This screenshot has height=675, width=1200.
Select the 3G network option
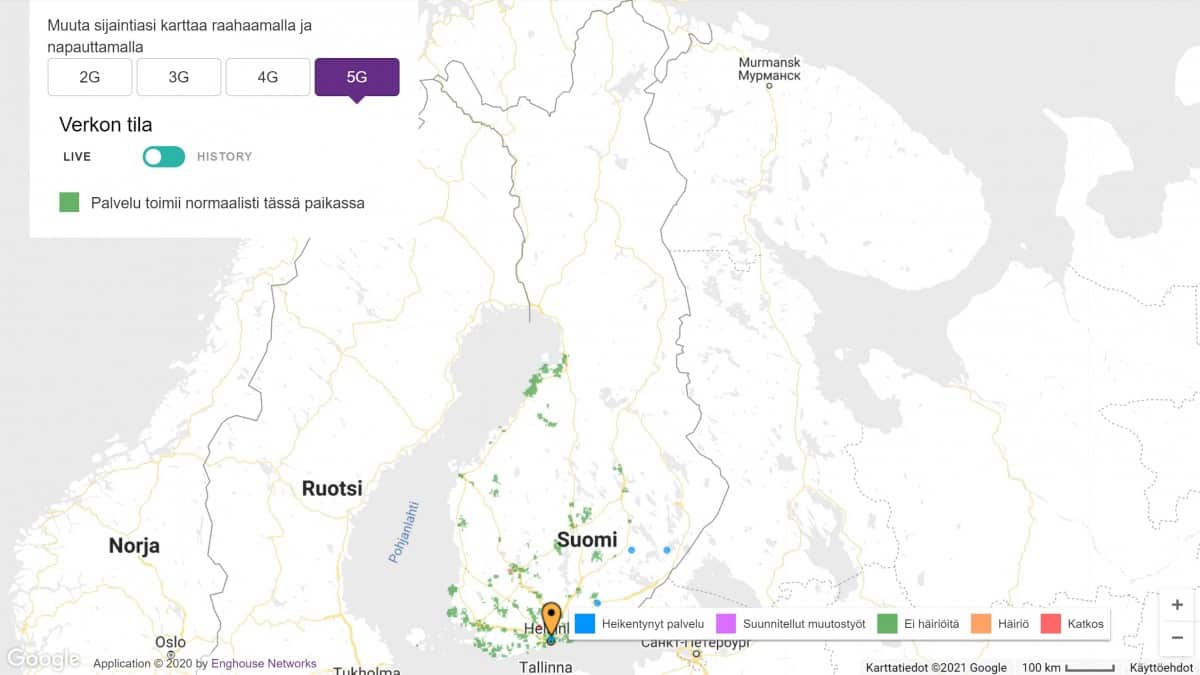(178, 76)
